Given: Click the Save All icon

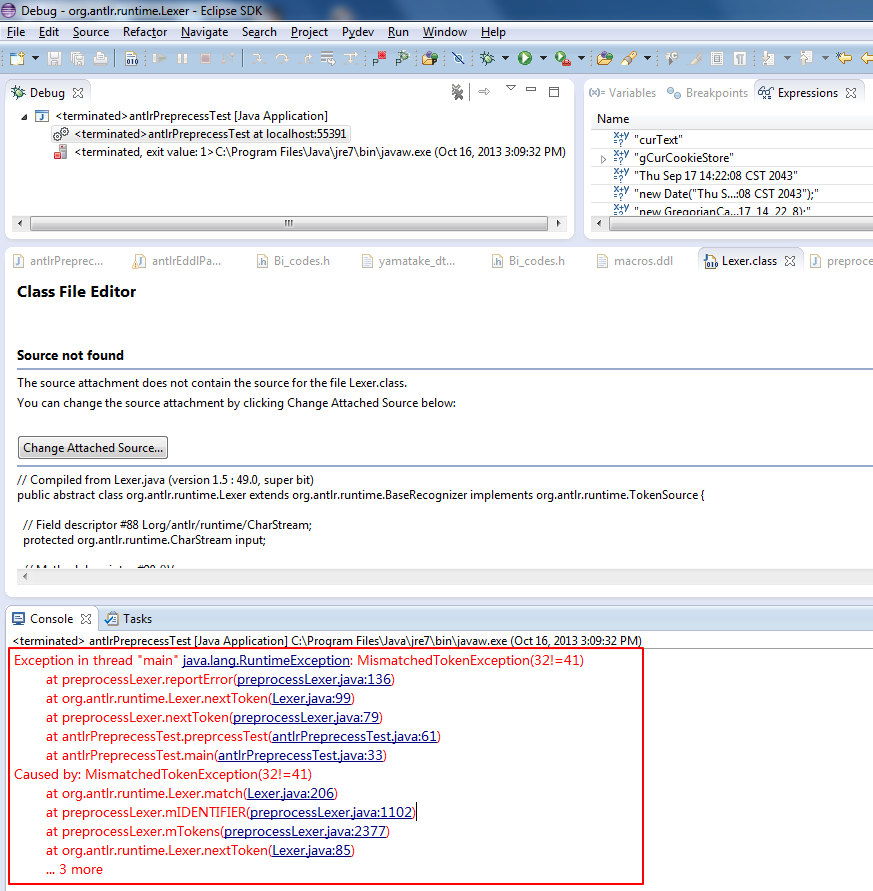Looking at the screenshot, I should (77, 58).
